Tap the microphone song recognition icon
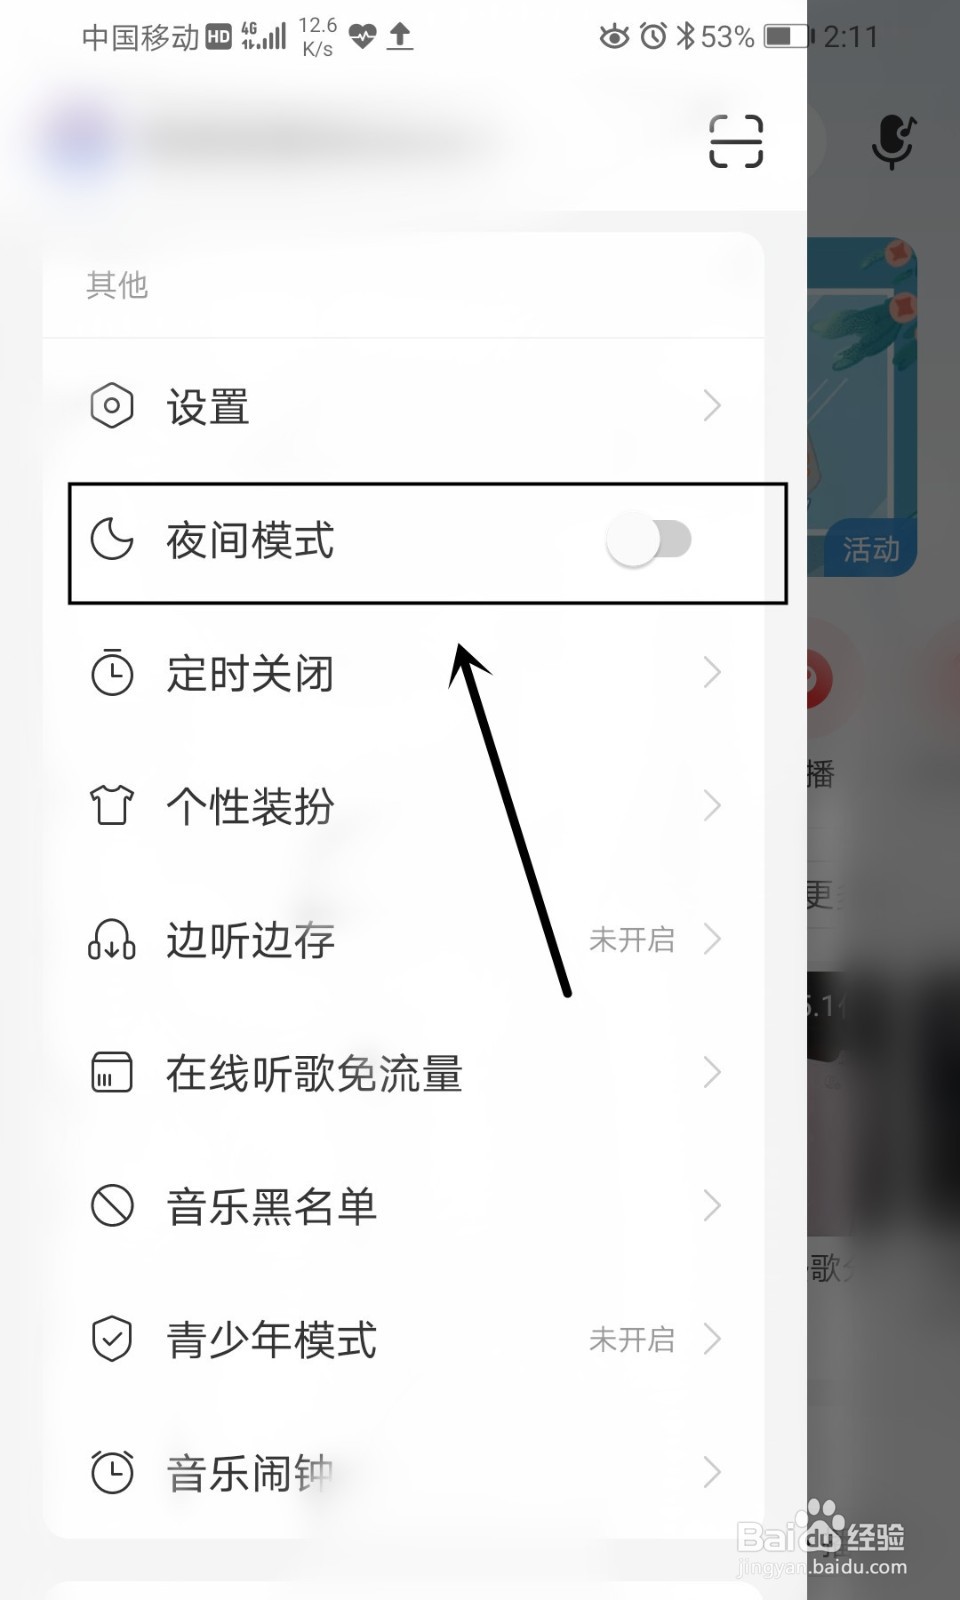960x1600 pixels. pyautogui.click(x=892, y=141)
